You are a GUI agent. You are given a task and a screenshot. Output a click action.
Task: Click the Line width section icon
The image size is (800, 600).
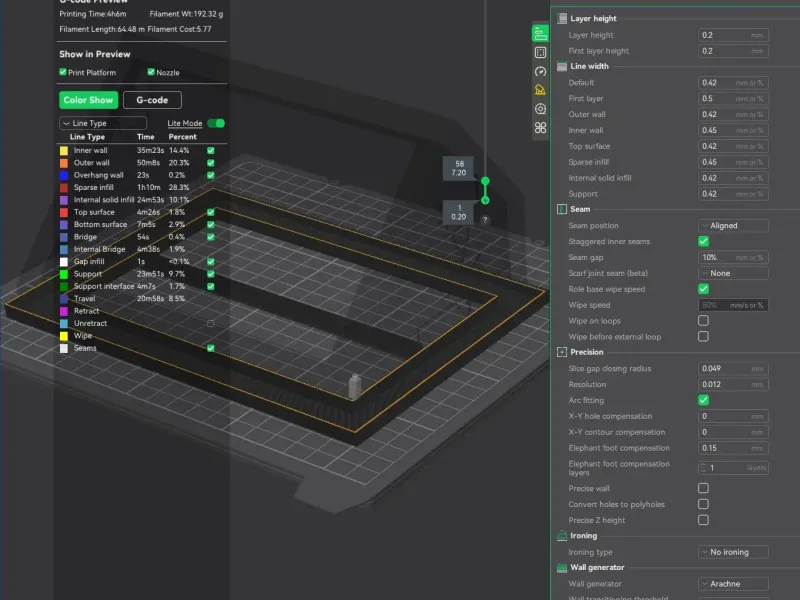coord(562,66)
